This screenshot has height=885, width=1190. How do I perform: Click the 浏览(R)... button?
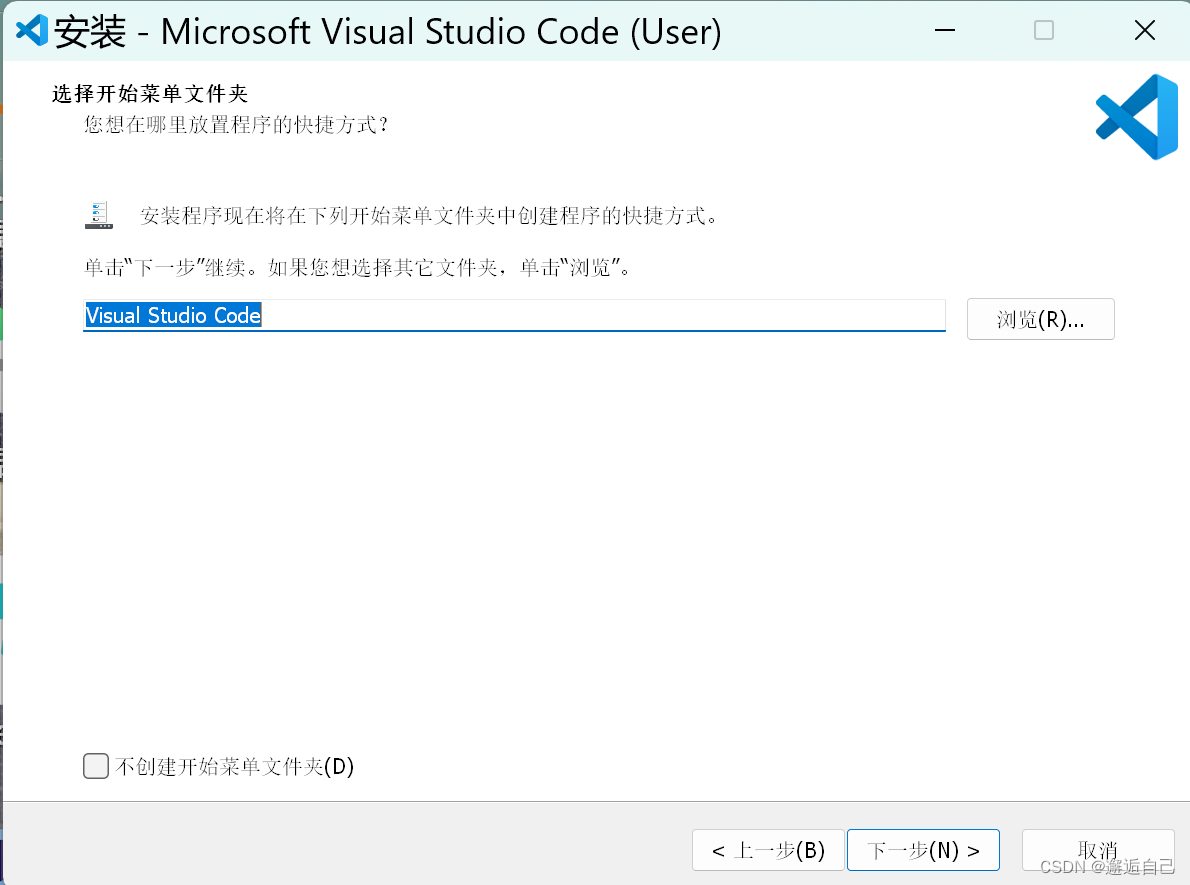coord(1040,319)
